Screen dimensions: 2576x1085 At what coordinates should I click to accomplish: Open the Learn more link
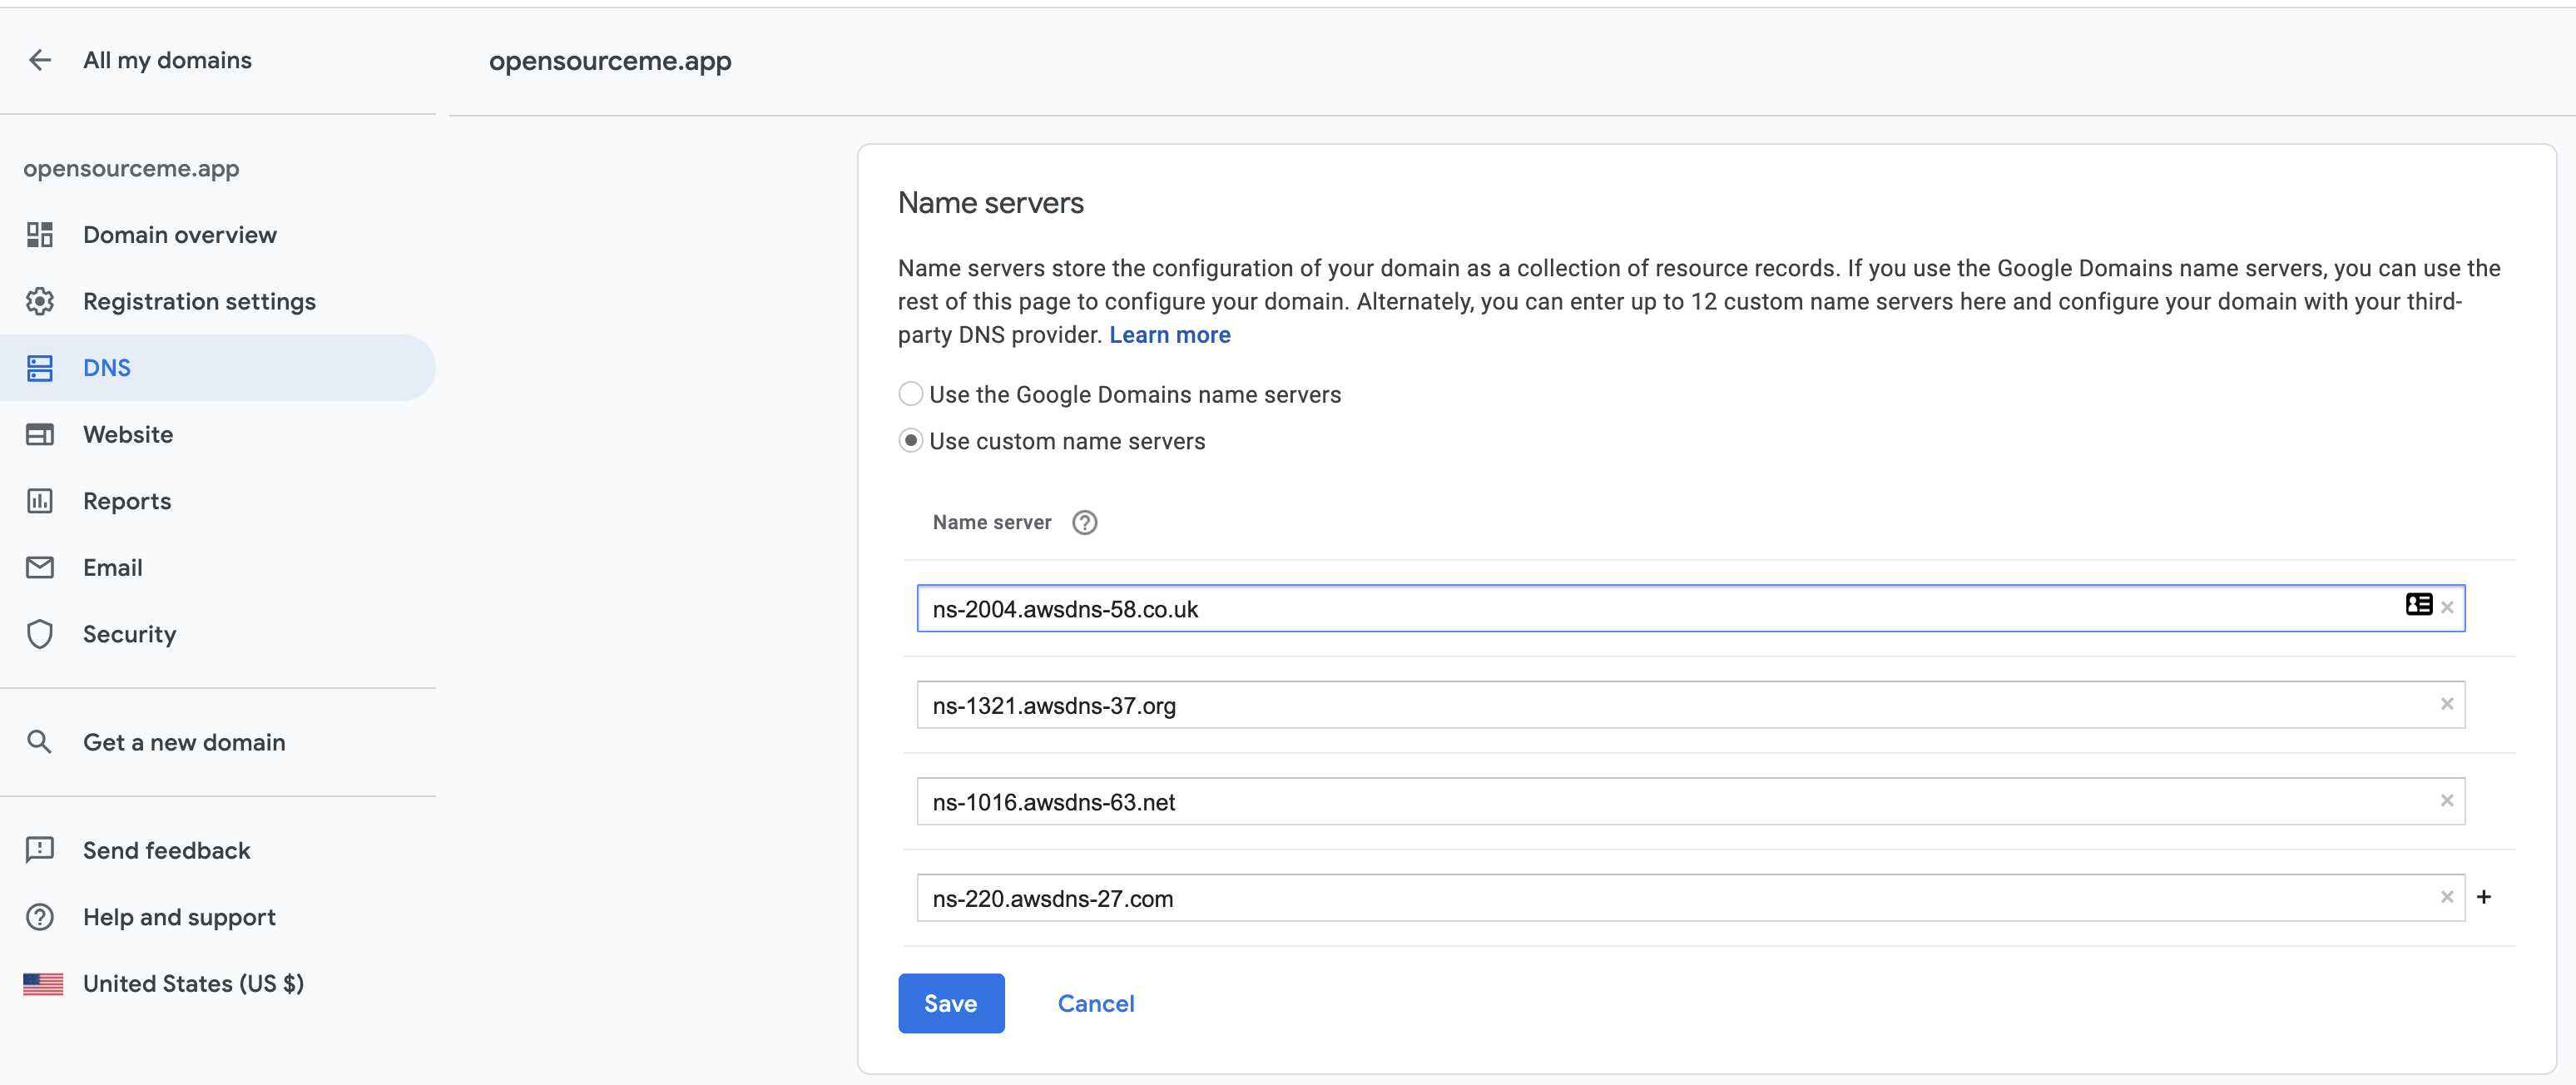coord(1169,335)
